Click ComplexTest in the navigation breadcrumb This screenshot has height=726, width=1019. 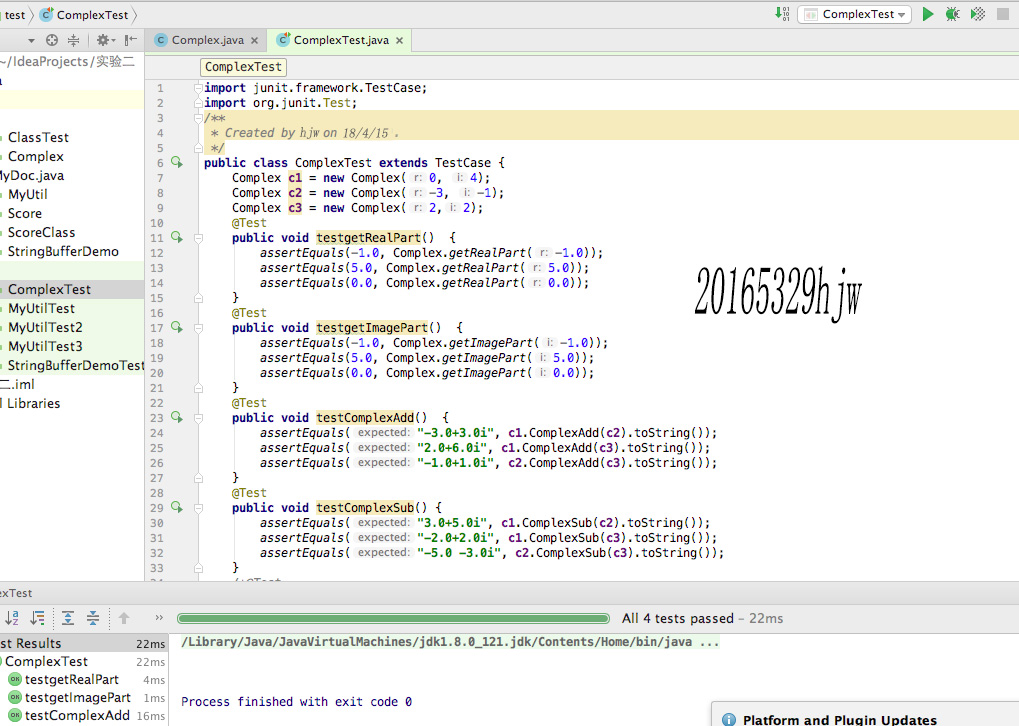(92, 15)
